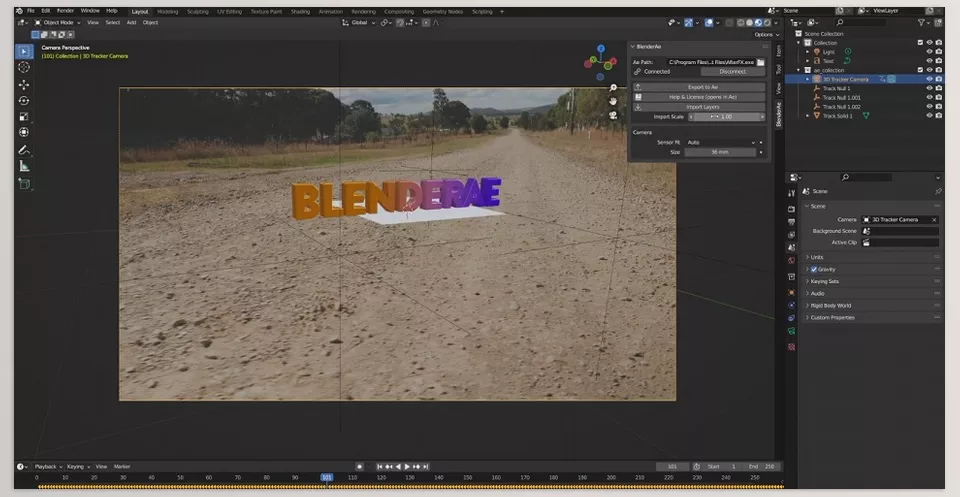Open the Global transform orientation dropdown
The height and width of the screenshot is (497, 960).
(359, 23)
